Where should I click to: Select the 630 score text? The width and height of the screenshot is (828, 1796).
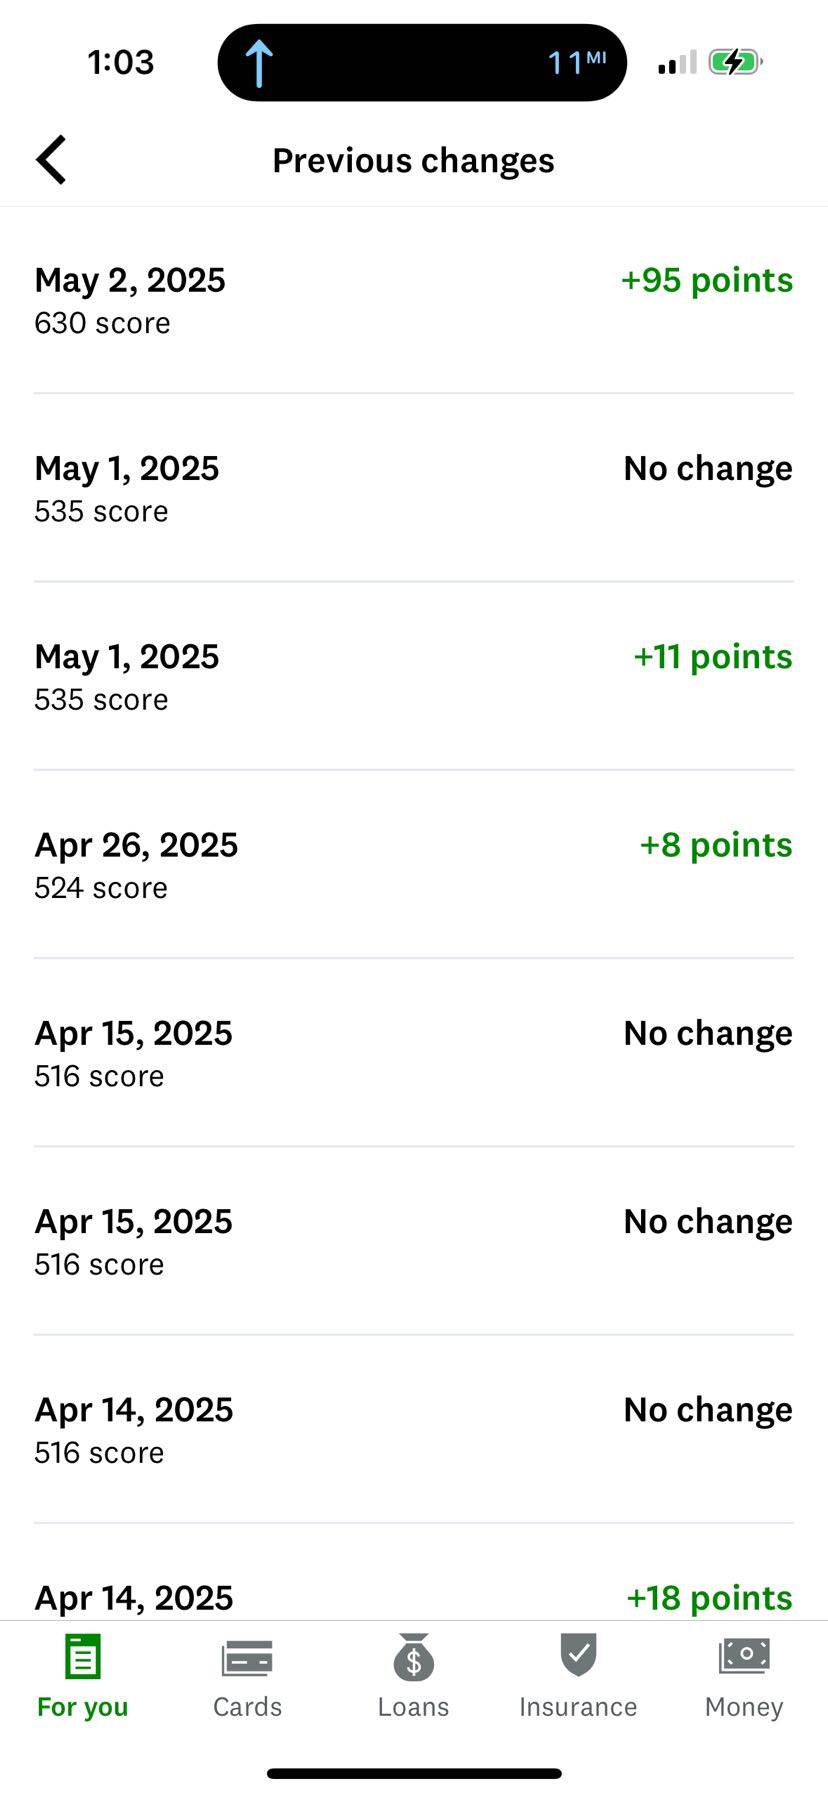coord(102,324)
